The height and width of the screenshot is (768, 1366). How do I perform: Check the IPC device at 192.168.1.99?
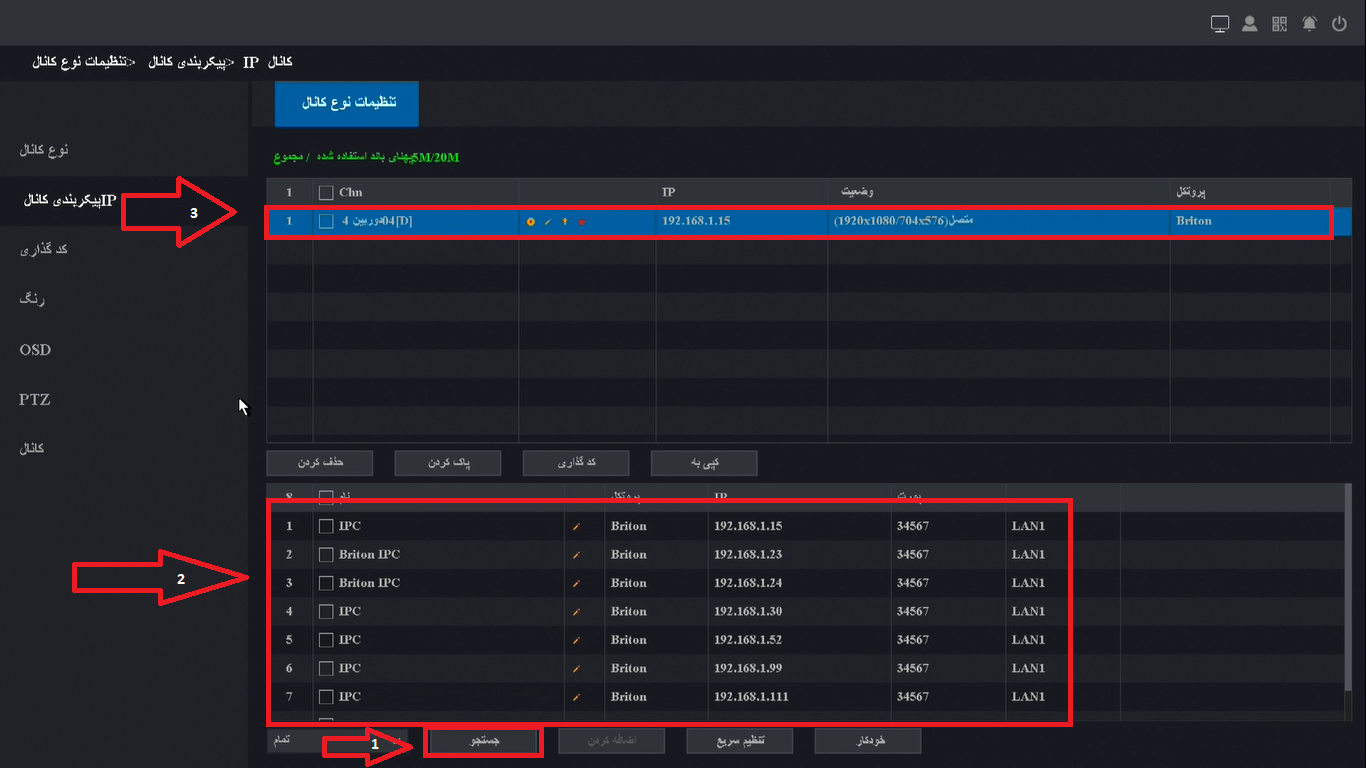pos(326,668)
